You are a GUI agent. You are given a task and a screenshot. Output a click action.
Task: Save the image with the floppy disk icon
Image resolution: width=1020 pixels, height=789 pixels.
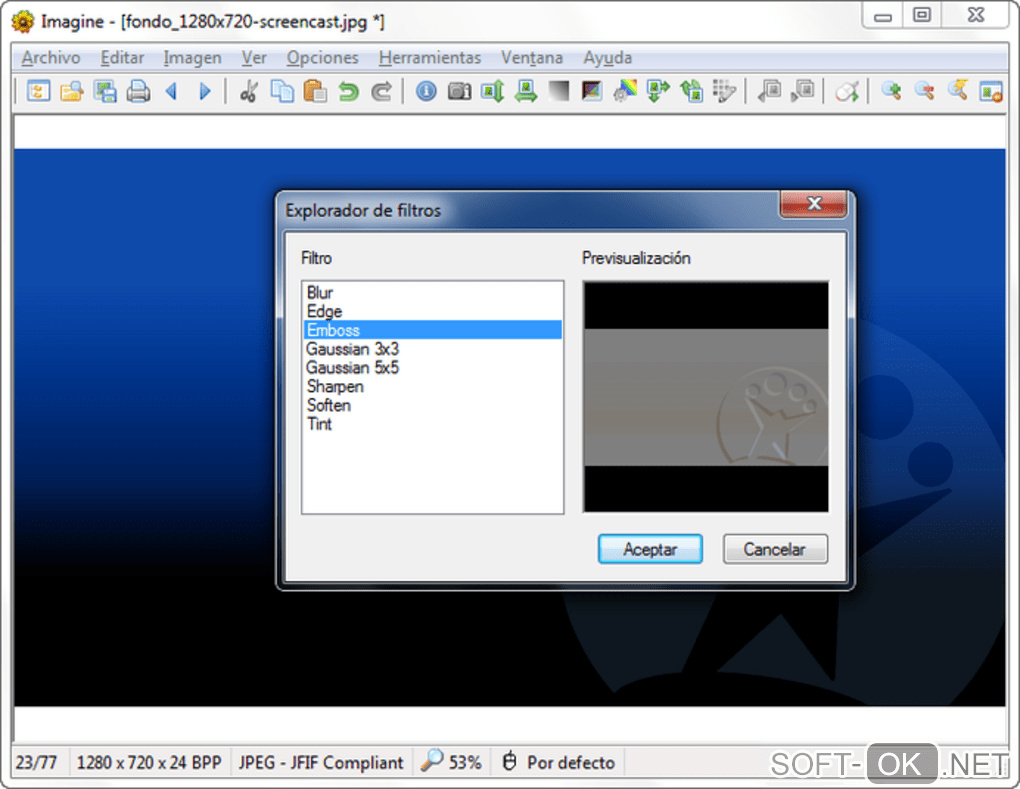pyautogui.click(x=105, y=91)
